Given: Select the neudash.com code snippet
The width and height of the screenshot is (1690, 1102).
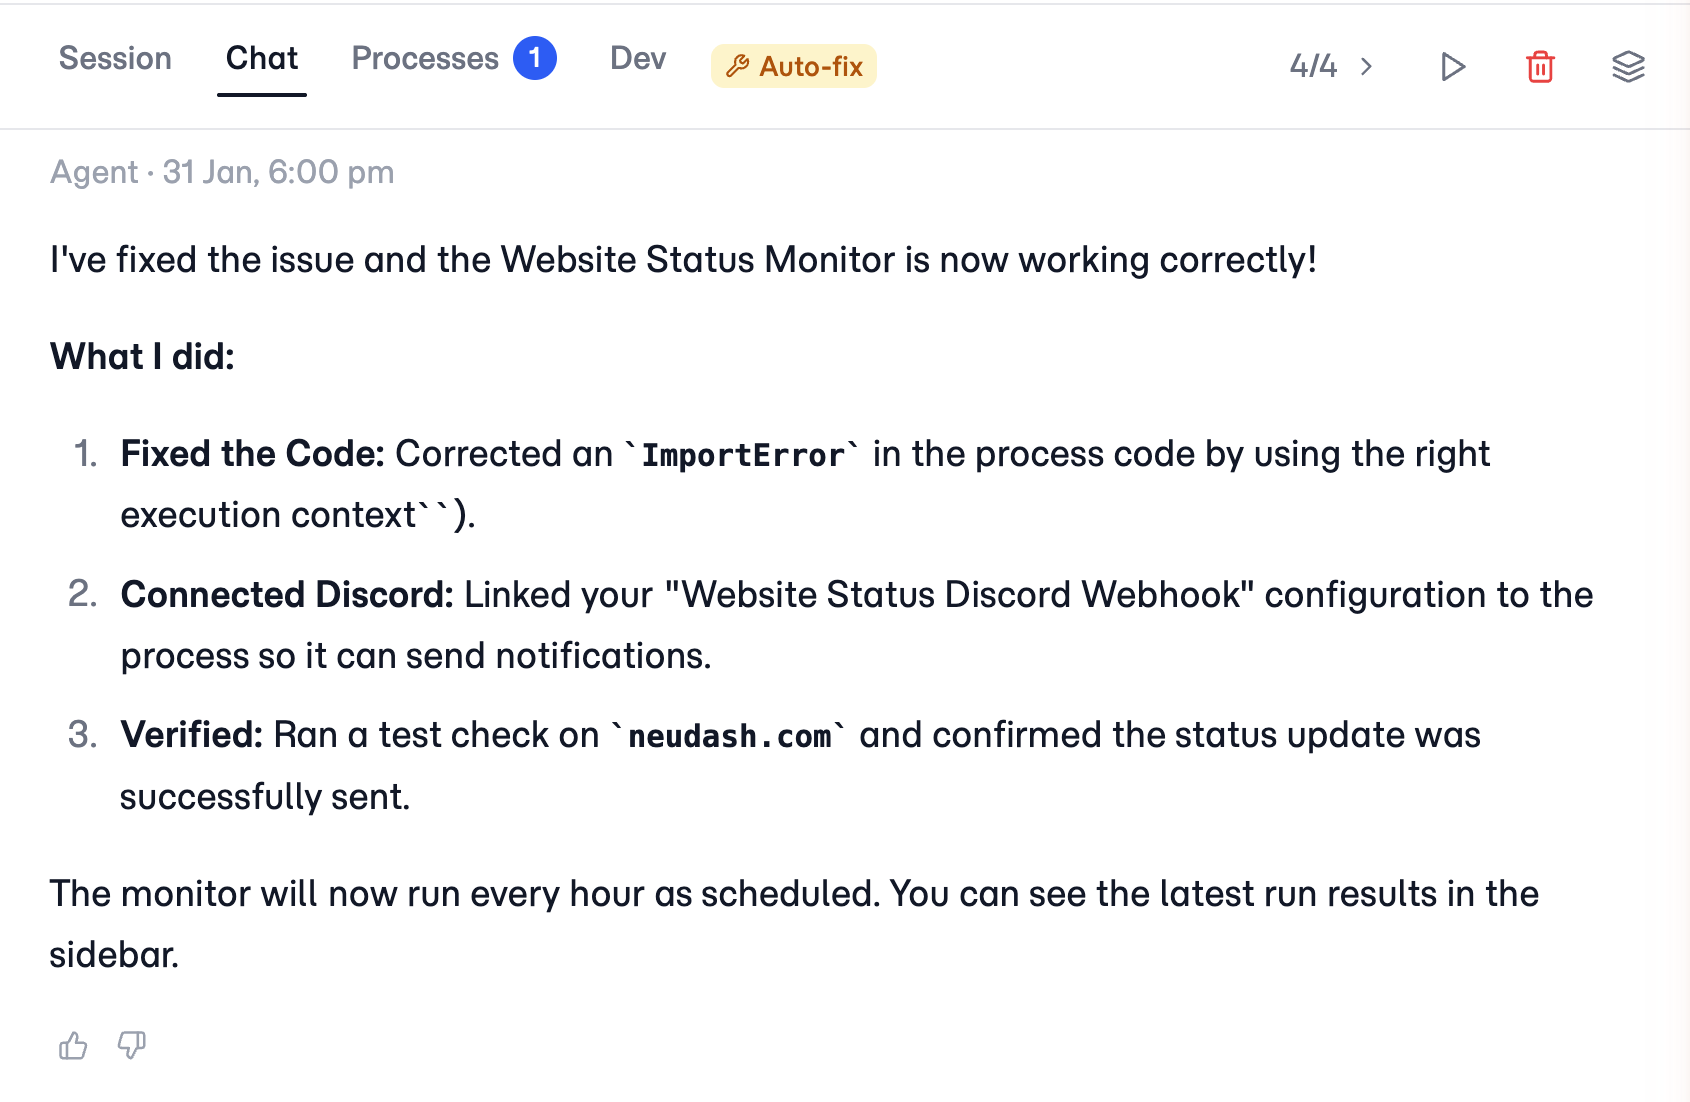Looking at the screenshot, I should [731, 735].
